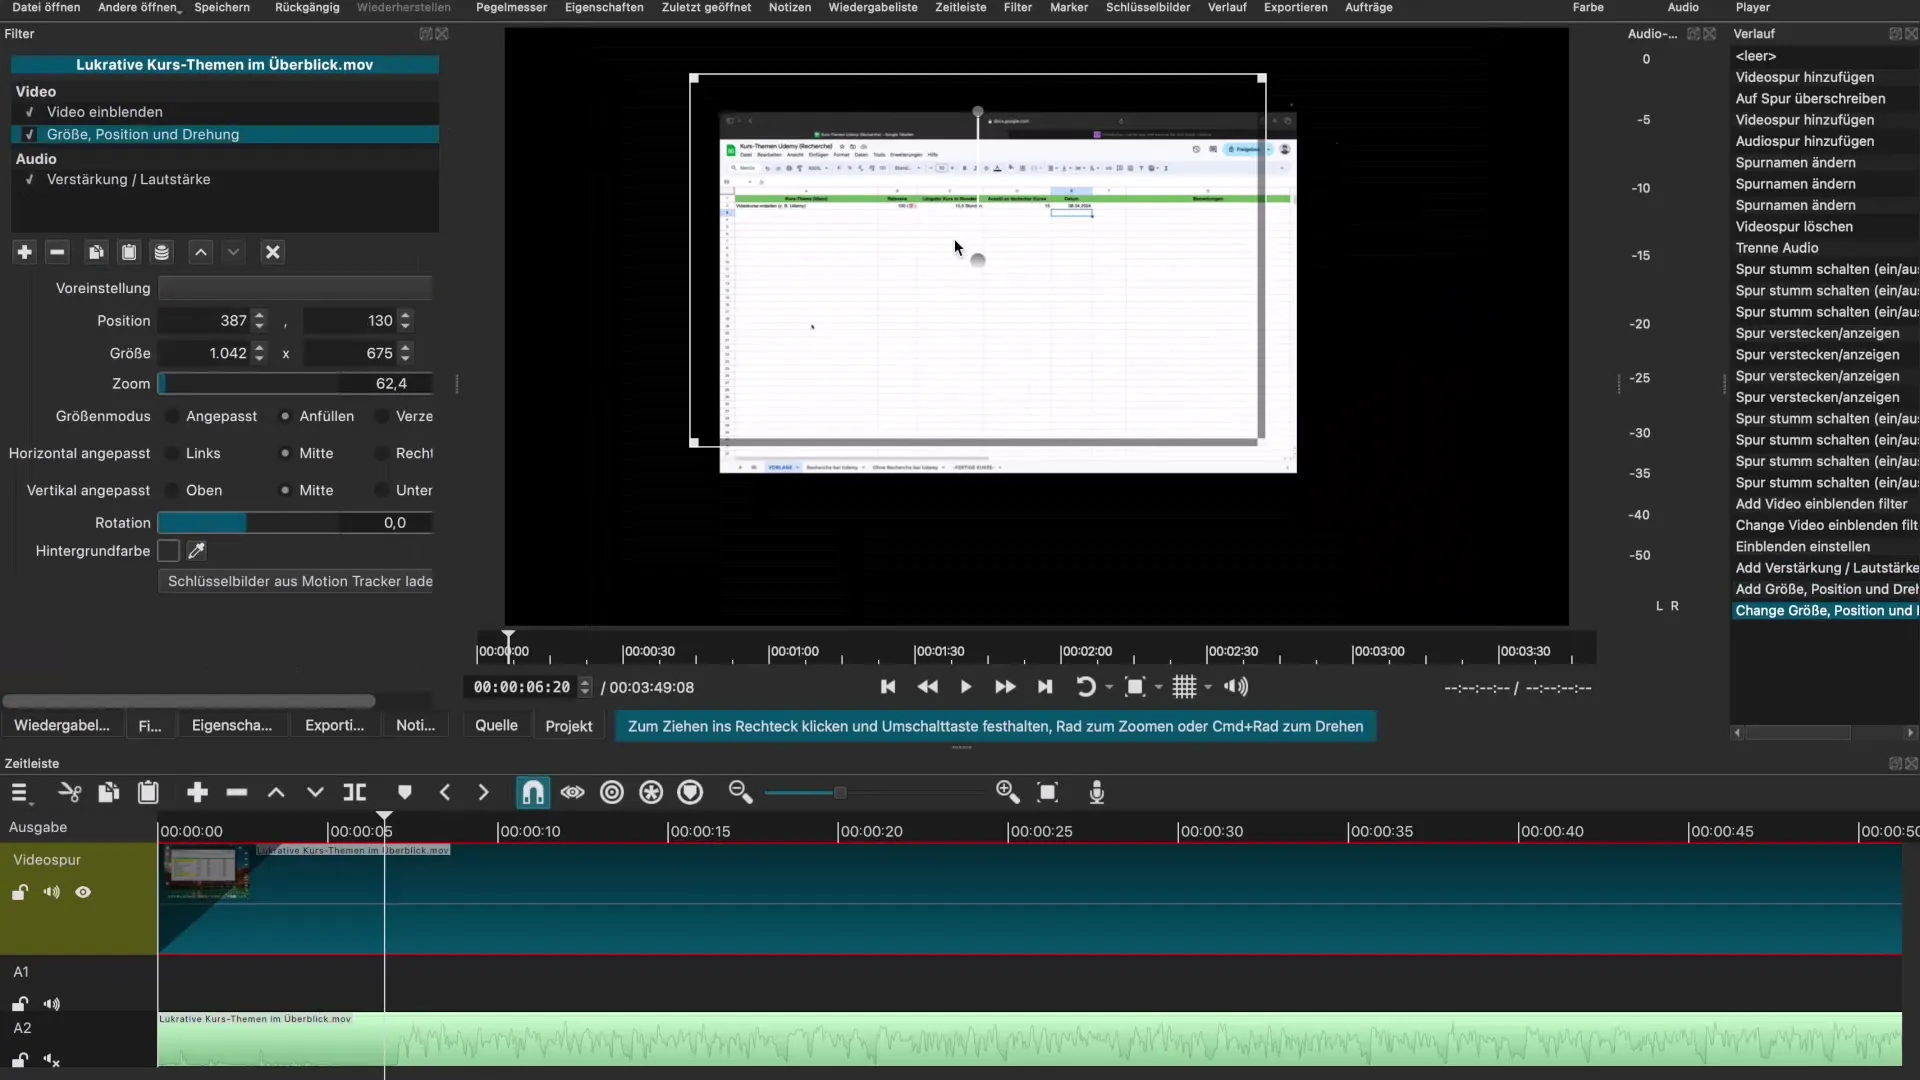
Task: Split clip at playhead
Action: tap(355, 793)
